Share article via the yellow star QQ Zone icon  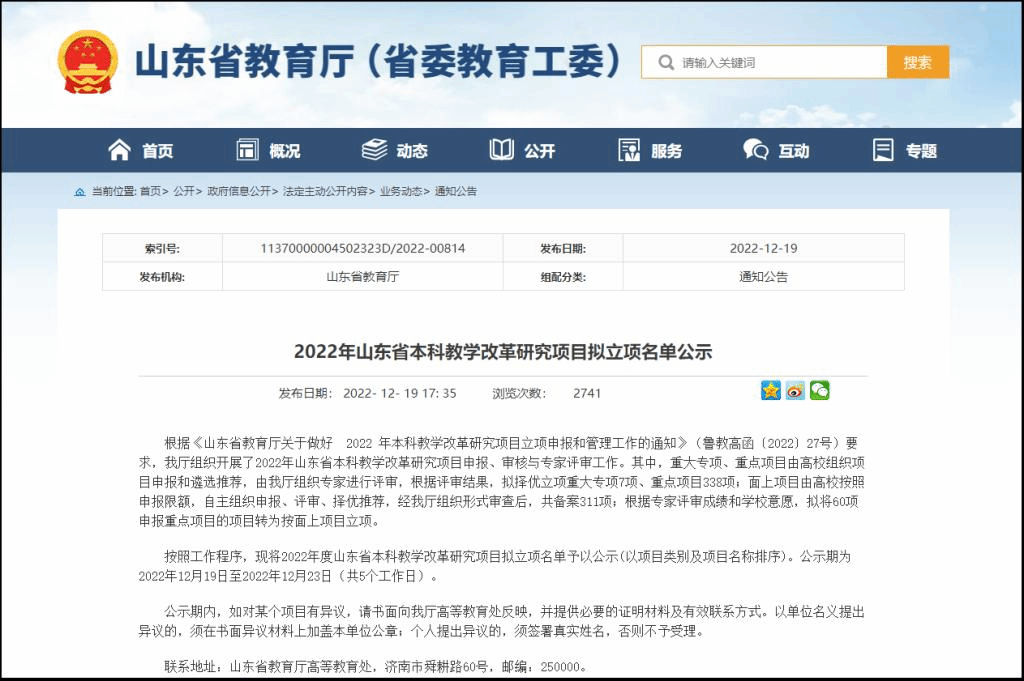point(771,391)
